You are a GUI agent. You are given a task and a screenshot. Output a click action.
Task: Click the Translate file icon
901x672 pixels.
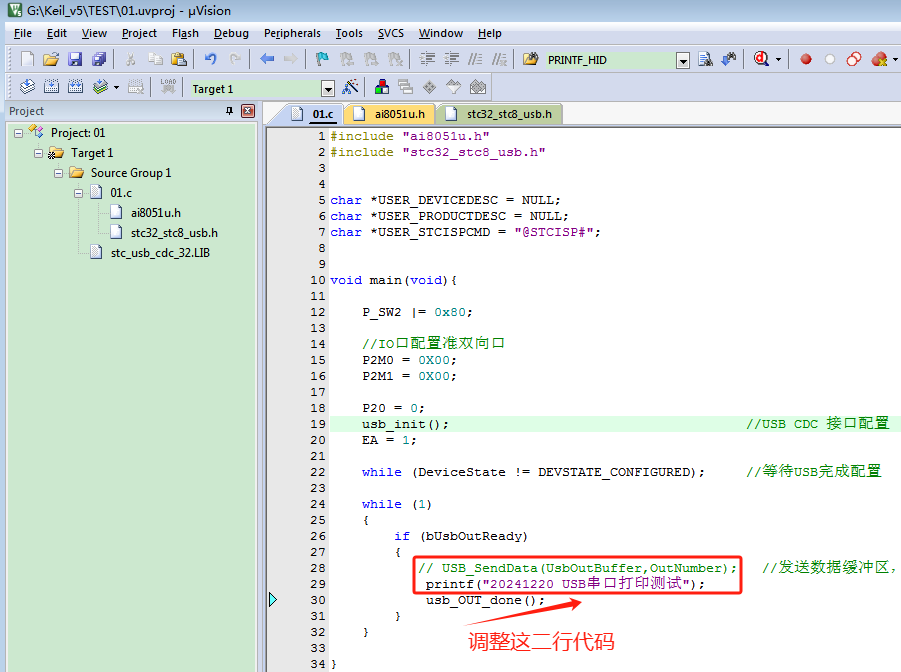point(27,87)
